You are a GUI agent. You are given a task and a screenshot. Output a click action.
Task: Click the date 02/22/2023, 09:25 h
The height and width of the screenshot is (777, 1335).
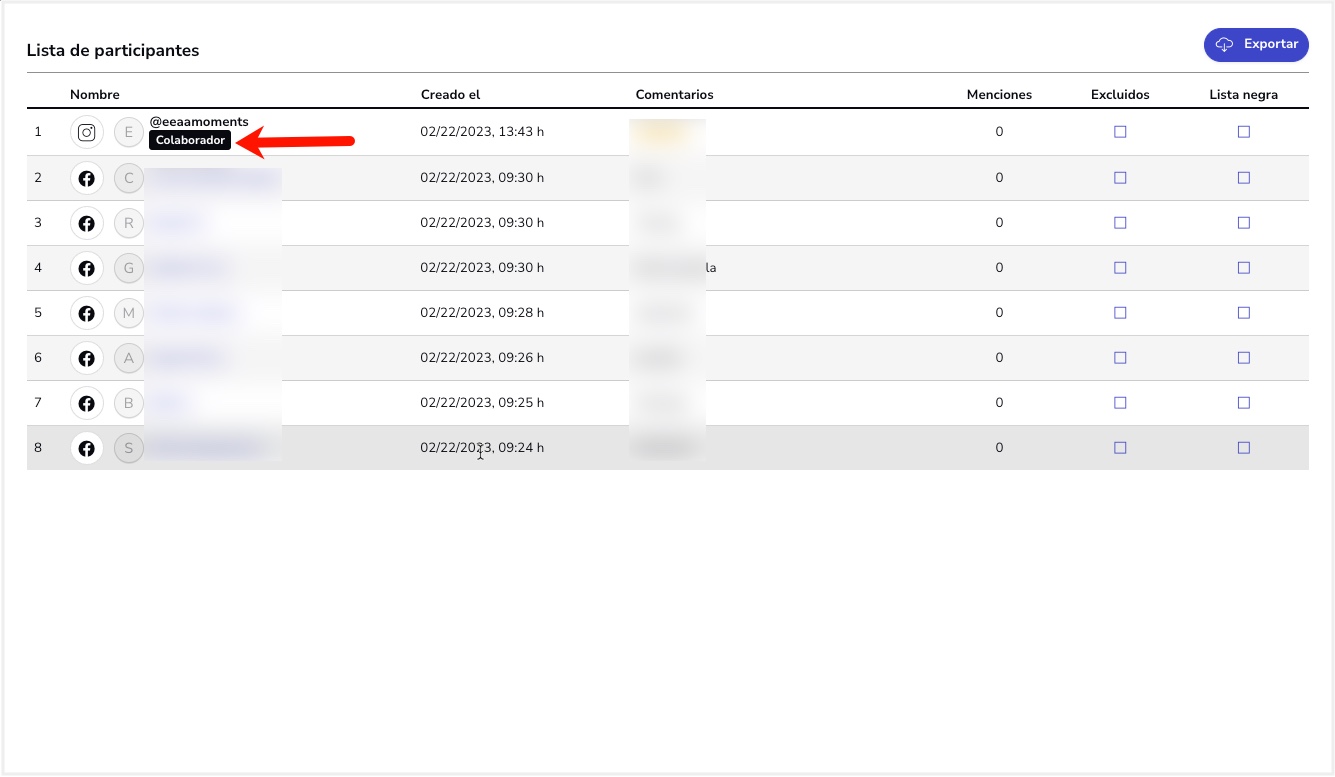click(482, 403)
